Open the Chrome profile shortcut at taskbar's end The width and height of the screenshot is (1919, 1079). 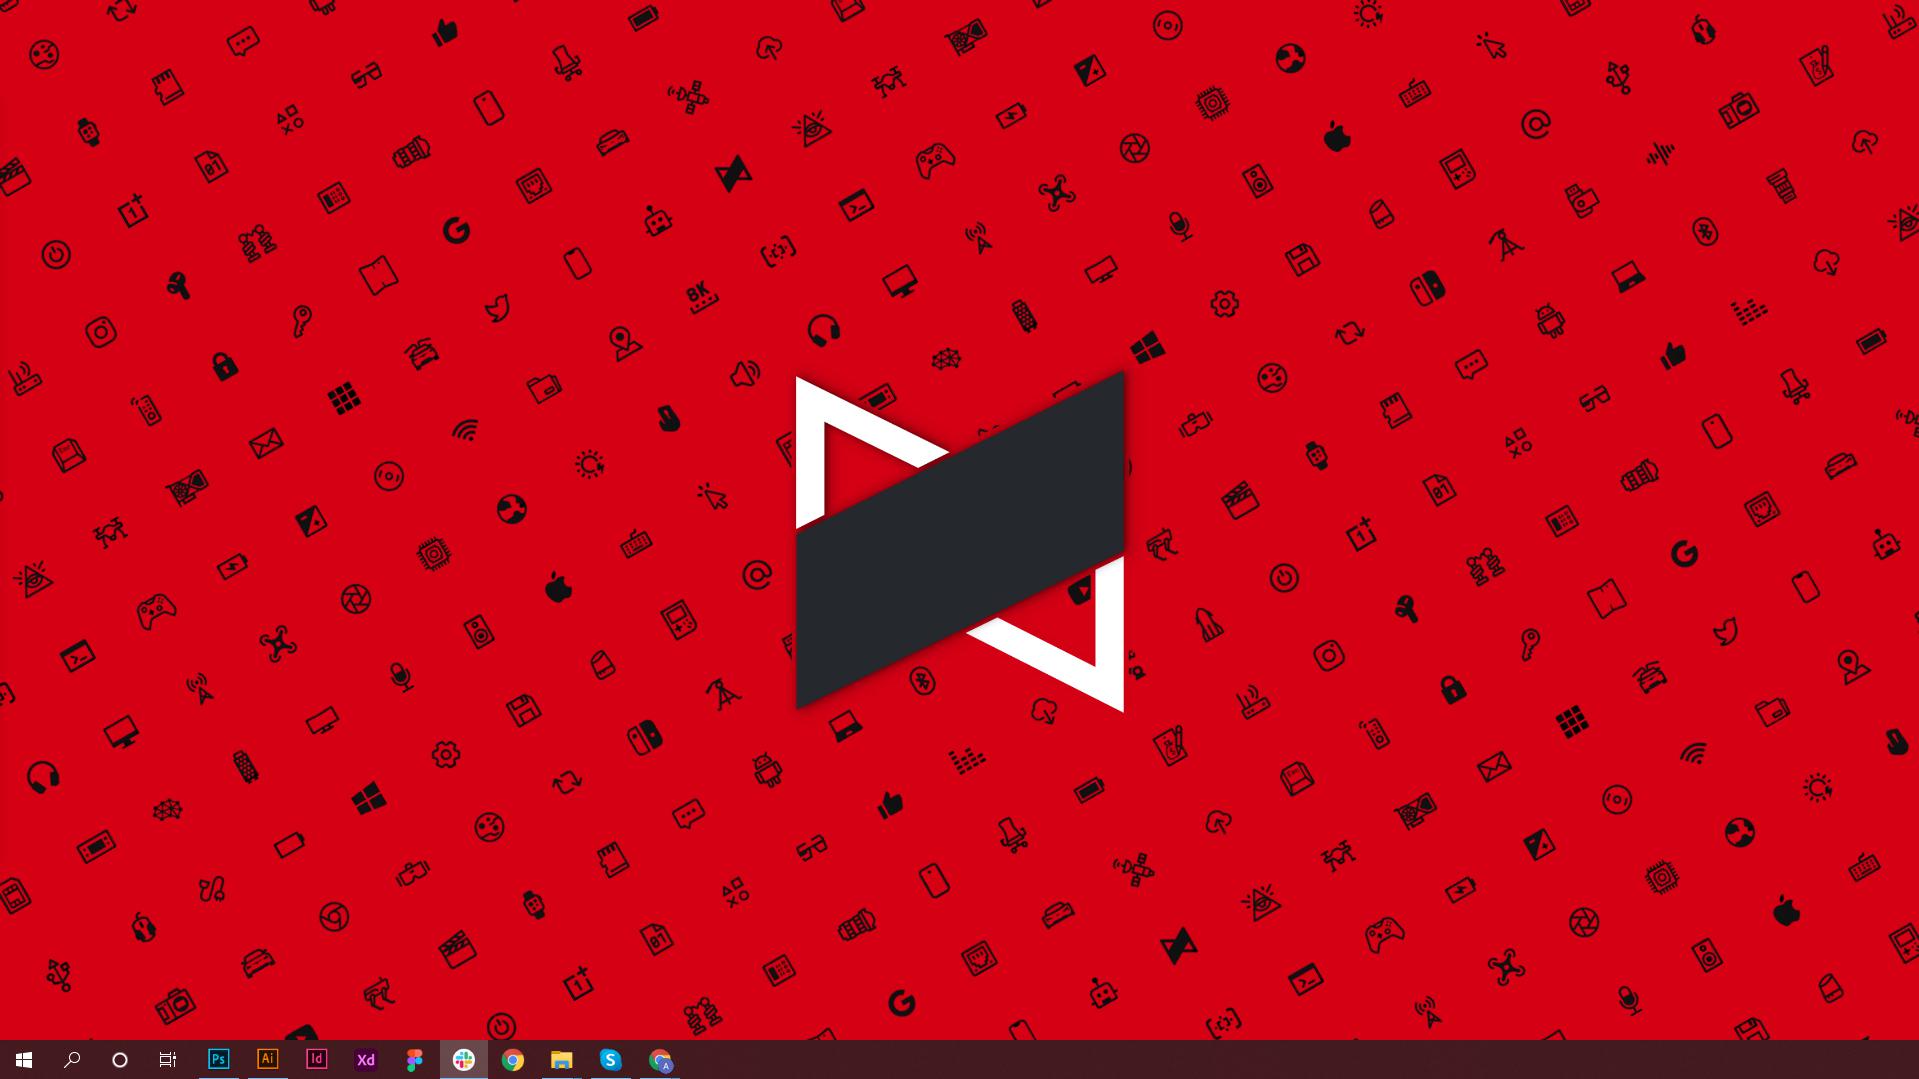click(660, 1060)
